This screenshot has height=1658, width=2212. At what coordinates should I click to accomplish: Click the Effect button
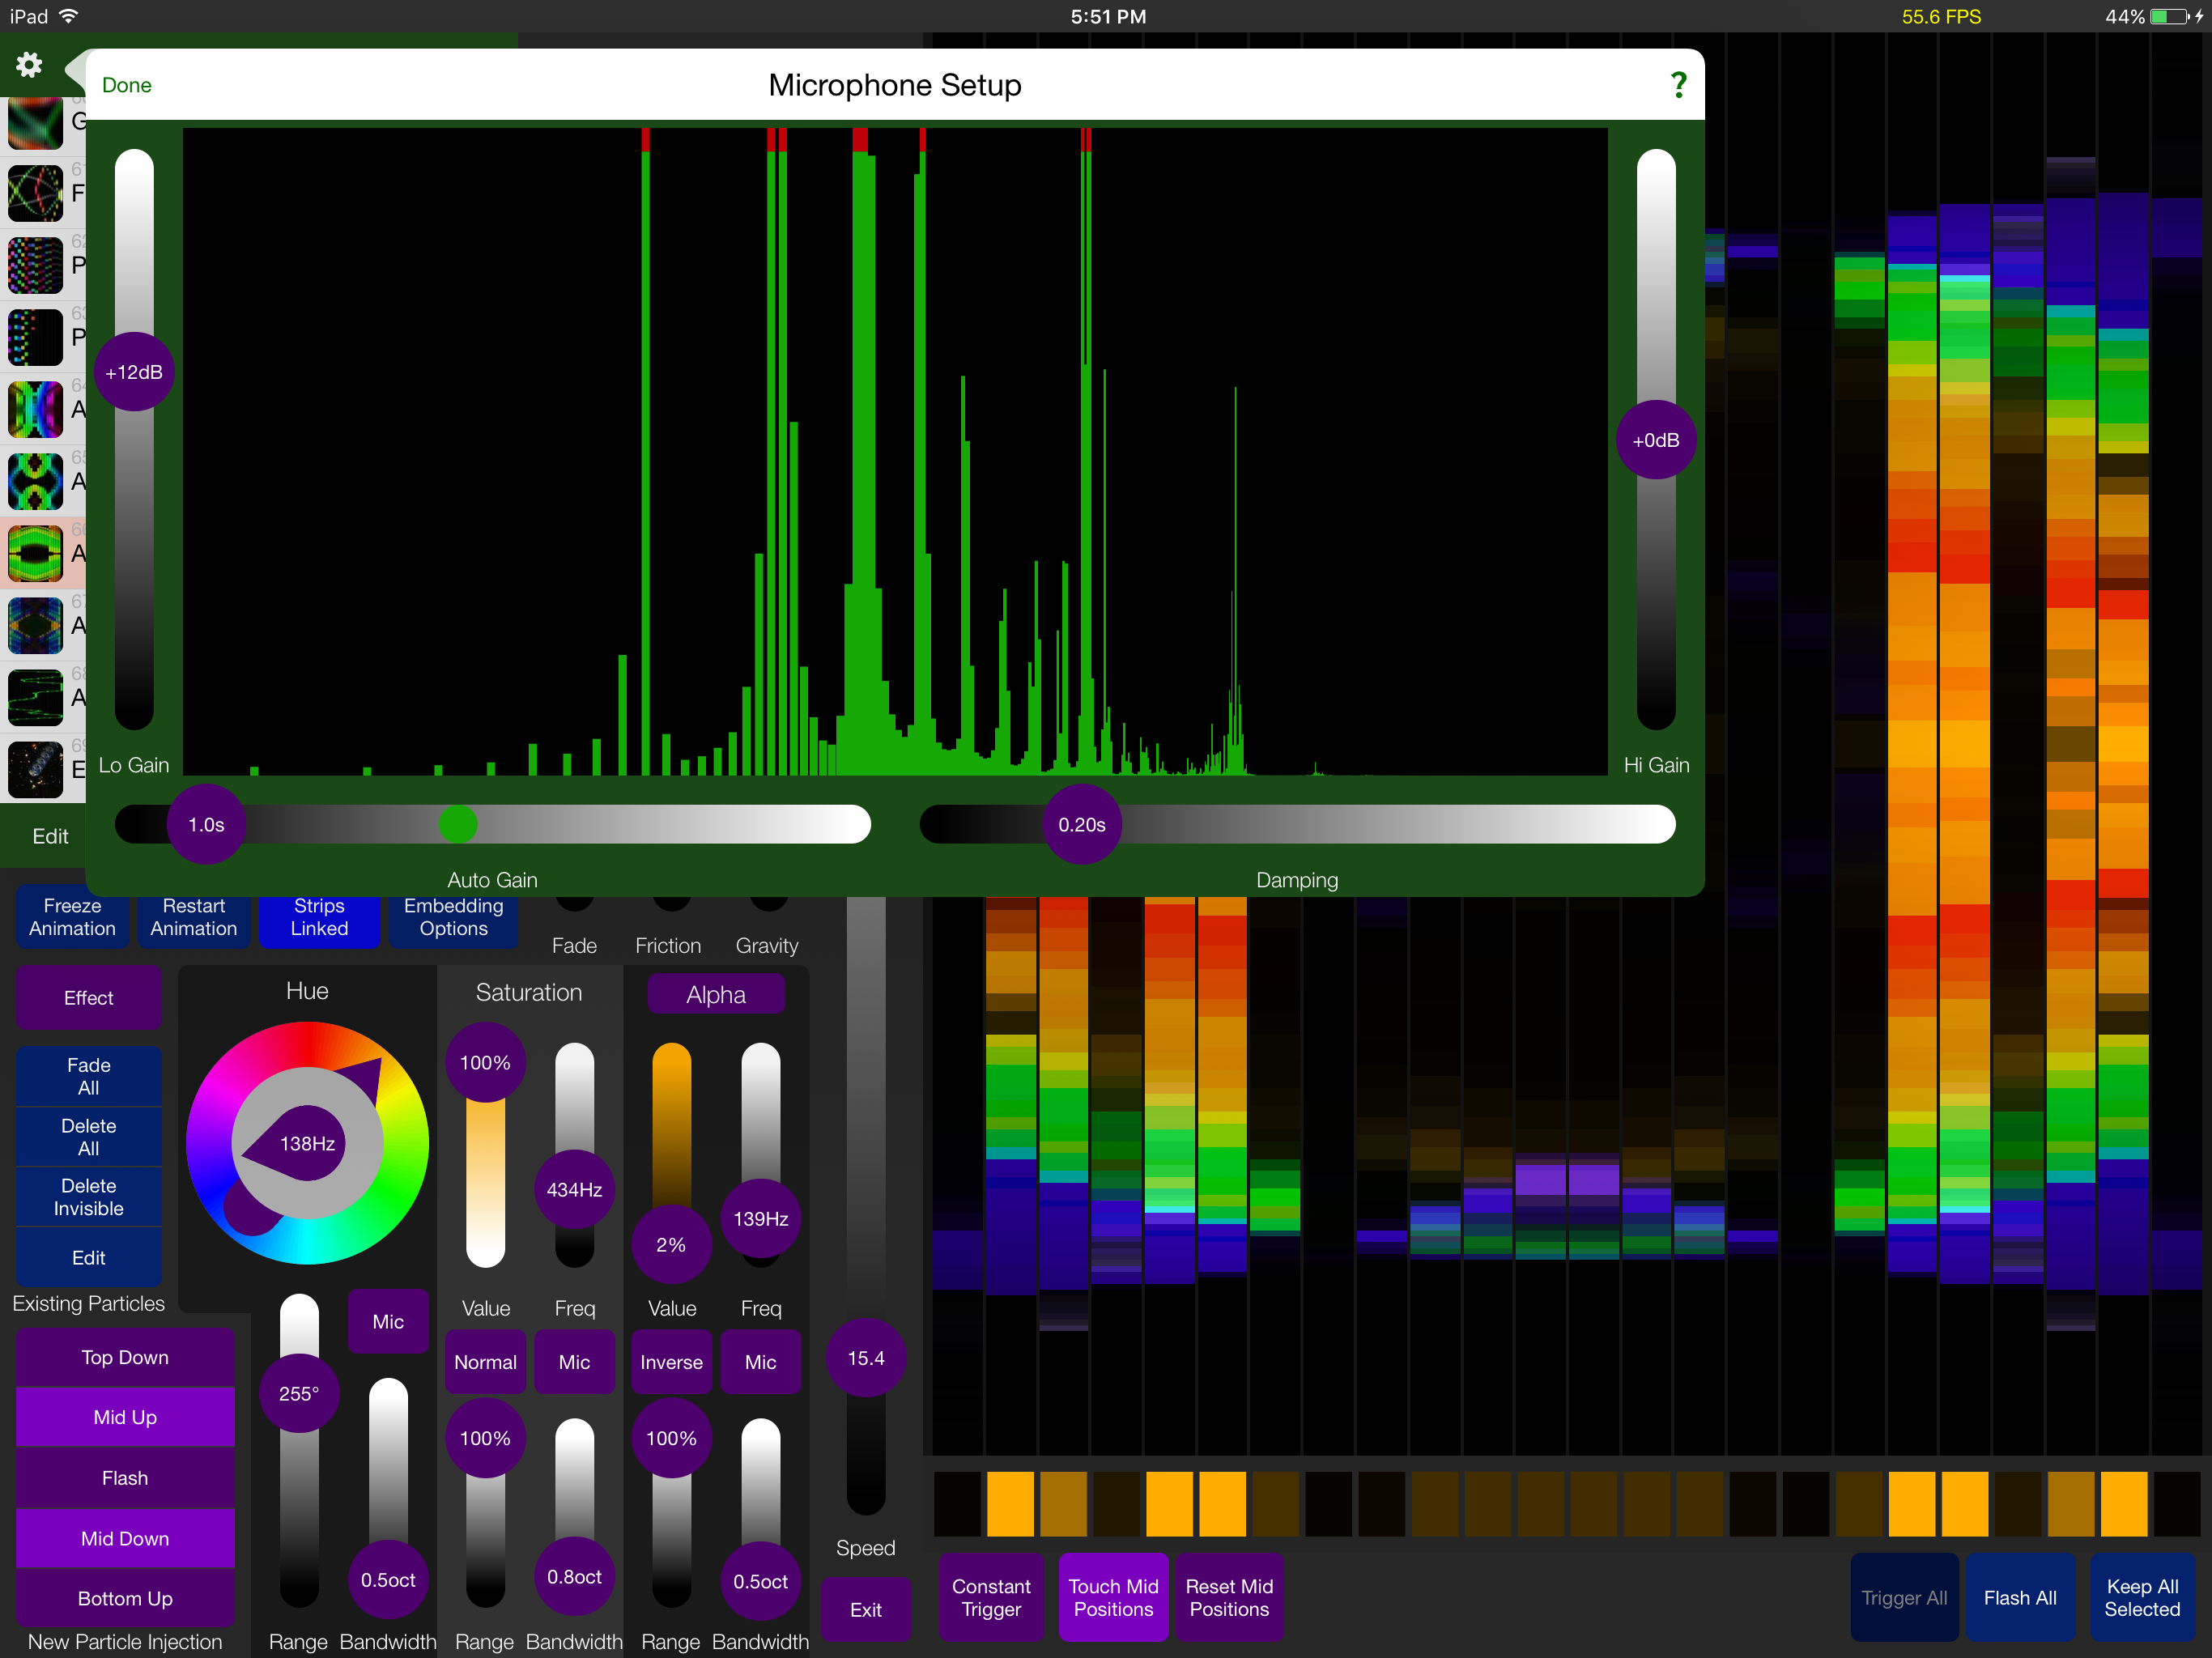[89, 997]
